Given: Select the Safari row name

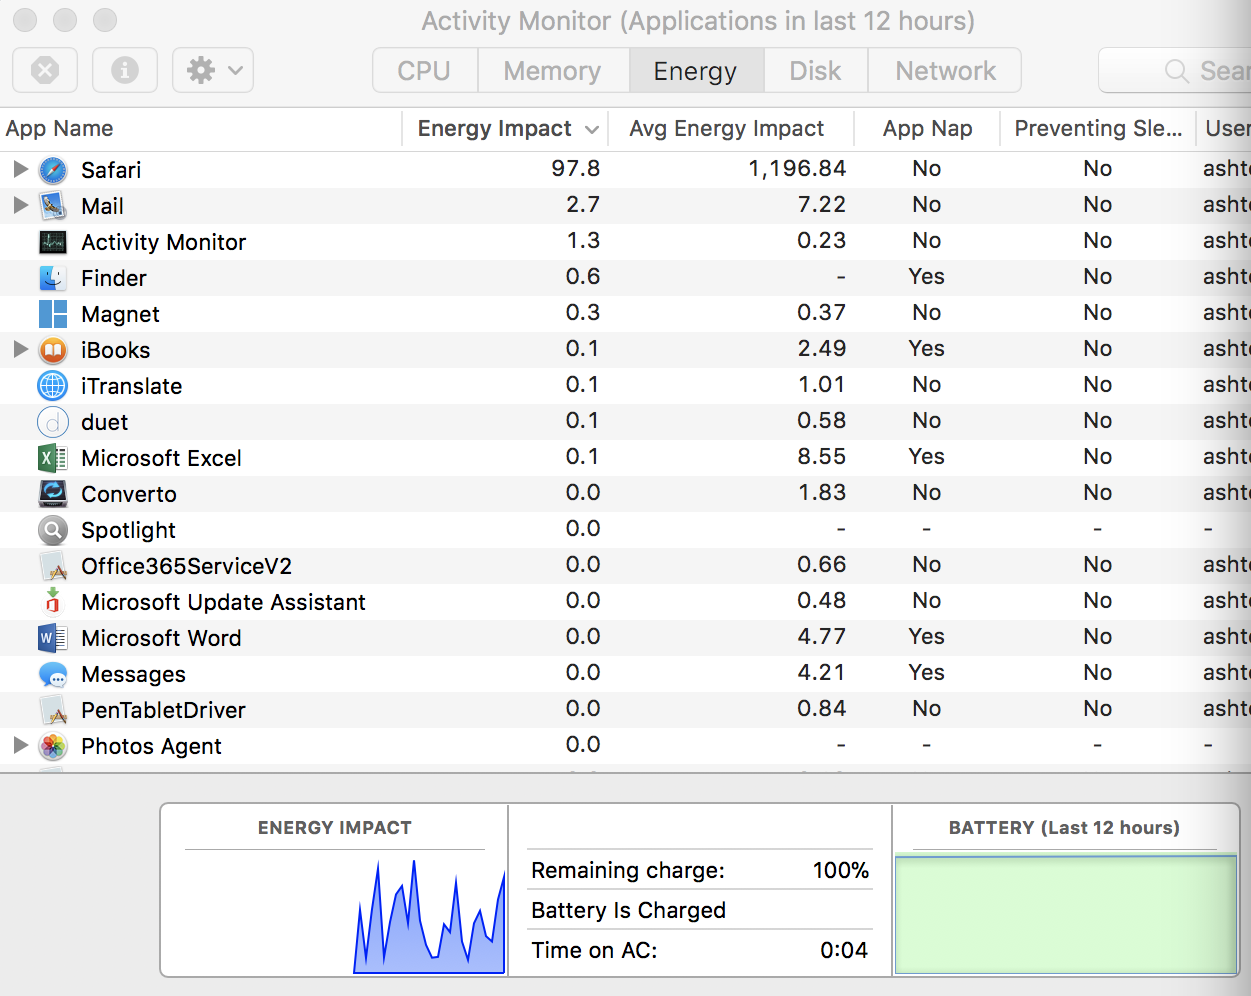Looking at the screenshot, I should pyautogui.click(x=111, y=170).
